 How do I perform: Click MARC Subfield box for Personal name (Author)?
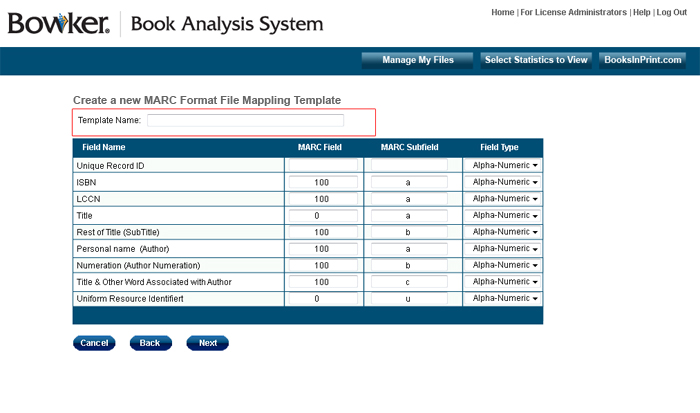coord(409,249)
